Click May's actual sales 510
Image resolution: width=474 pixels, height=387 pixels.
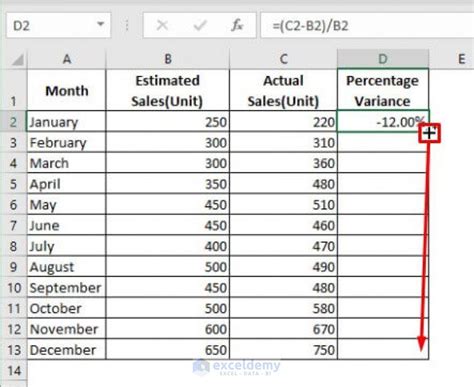[x=283, y=205]
